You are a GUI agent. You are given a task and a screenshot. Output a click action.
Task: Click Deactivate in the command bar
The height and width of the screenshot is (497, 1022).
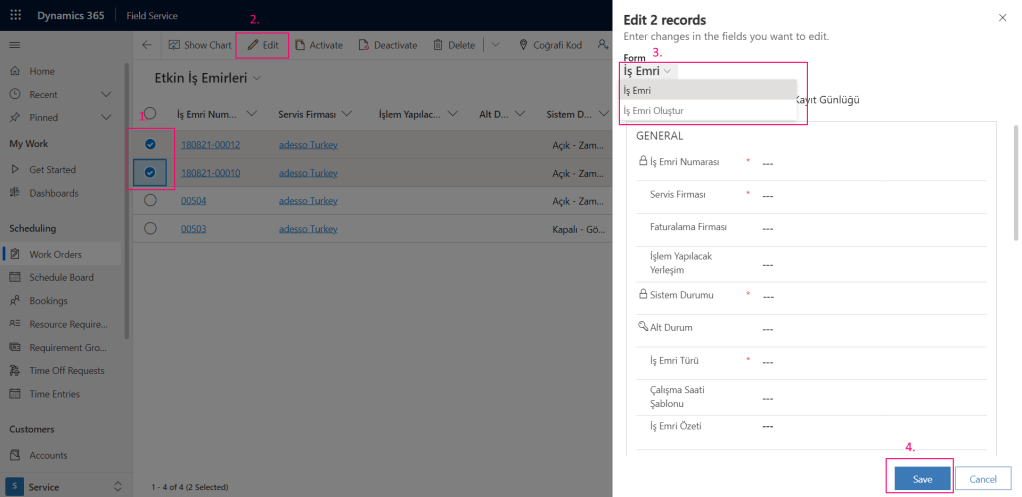387,45
